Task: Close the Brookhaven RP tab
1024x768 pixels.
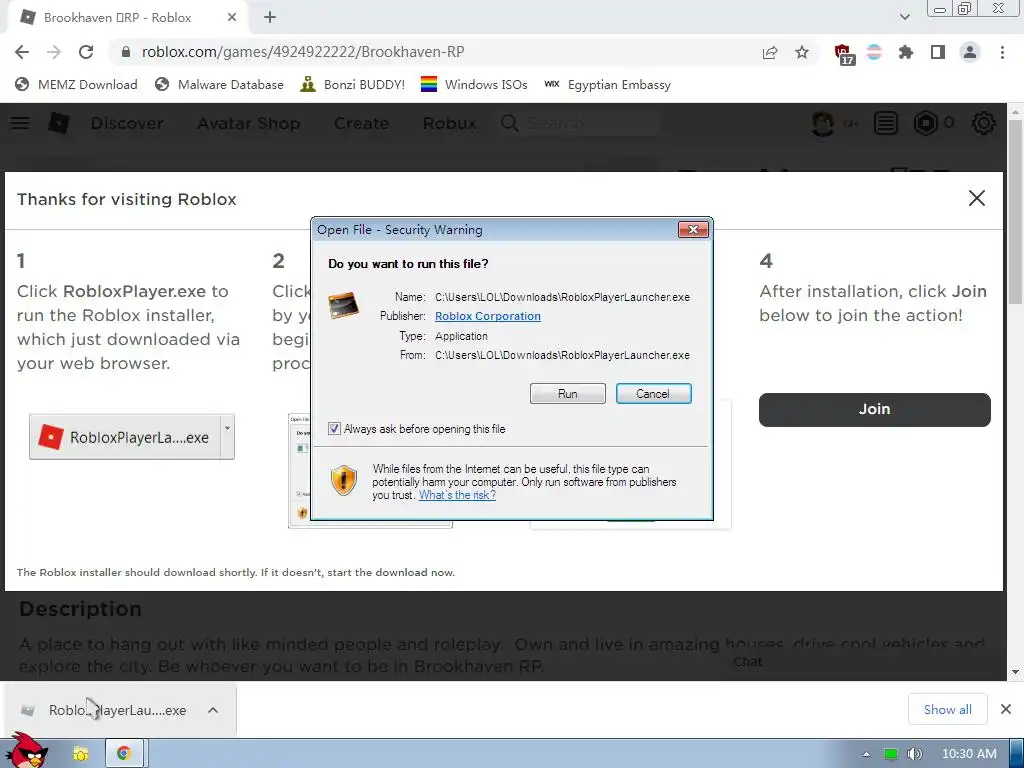Action: pos(232,18)
